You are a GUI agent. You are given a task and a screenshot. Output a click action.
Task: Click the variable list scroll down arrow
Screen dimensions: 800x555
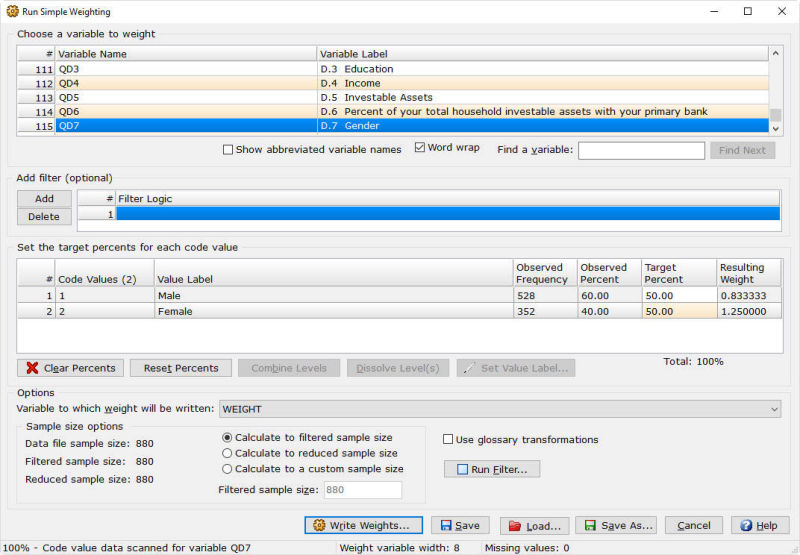[x=776, y=129]
